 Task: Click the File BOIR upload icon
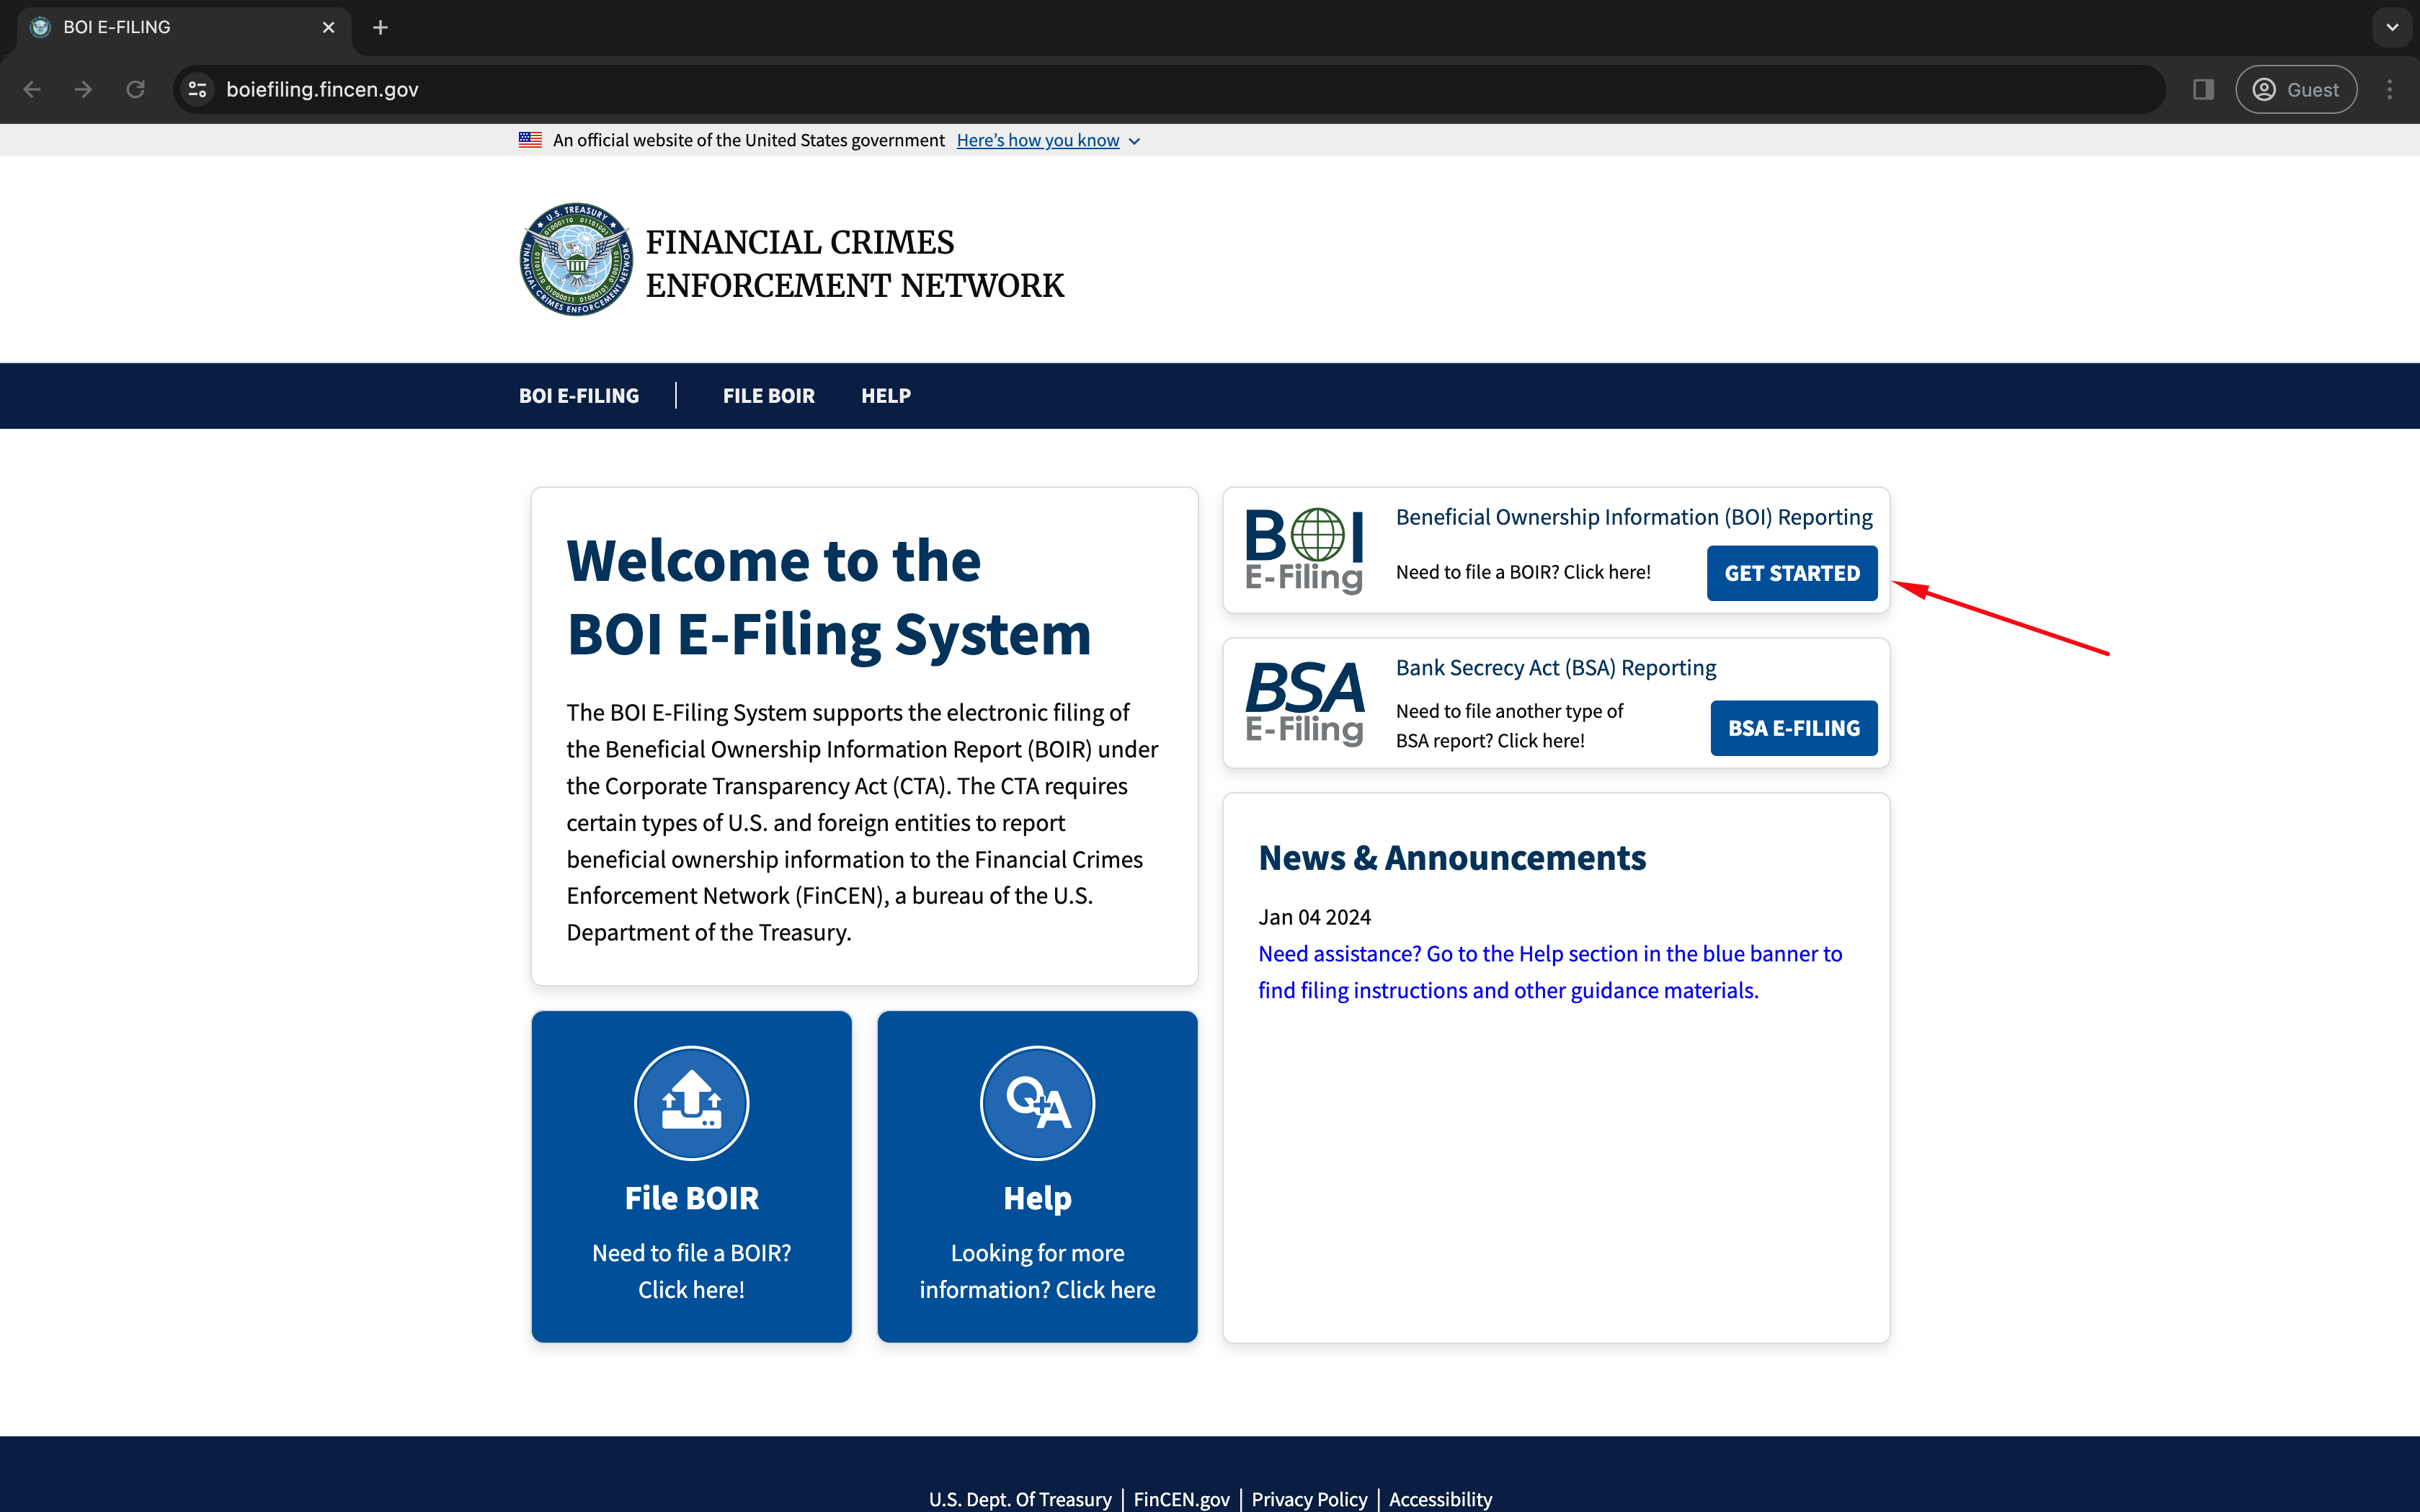(691, 1103)
